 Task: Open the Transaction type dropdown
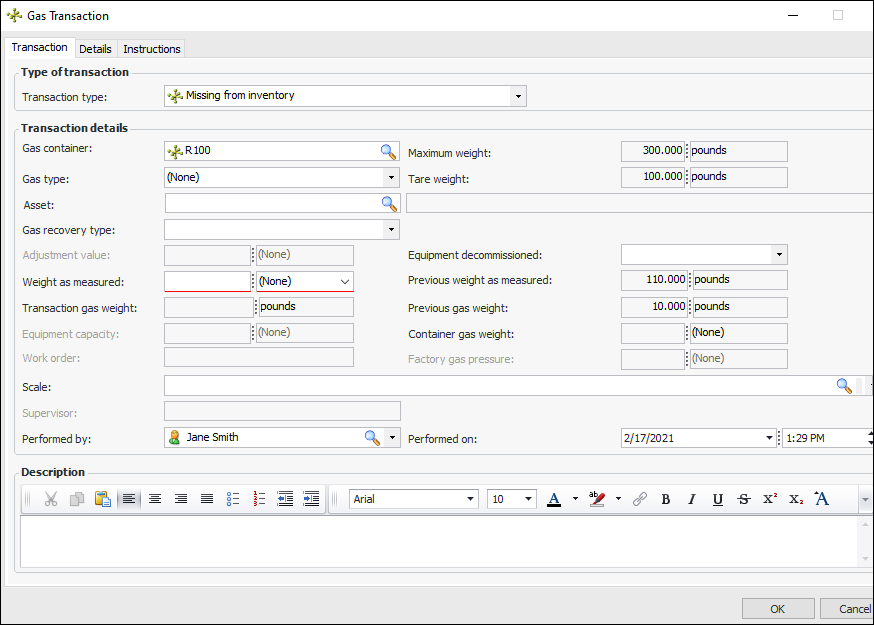518,96
